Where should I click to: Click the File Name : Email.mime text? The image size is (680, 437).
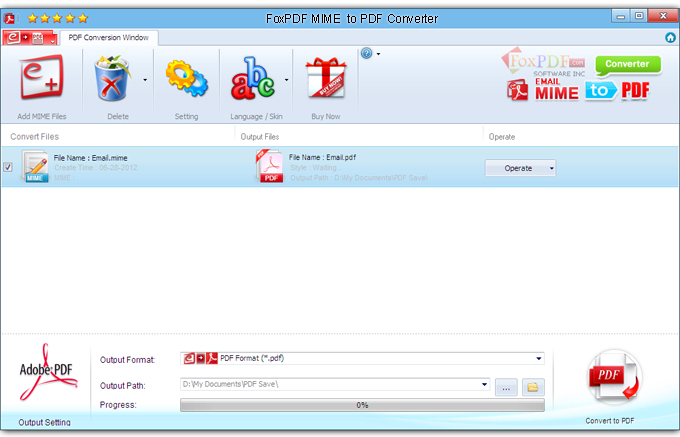coord(90,158)
